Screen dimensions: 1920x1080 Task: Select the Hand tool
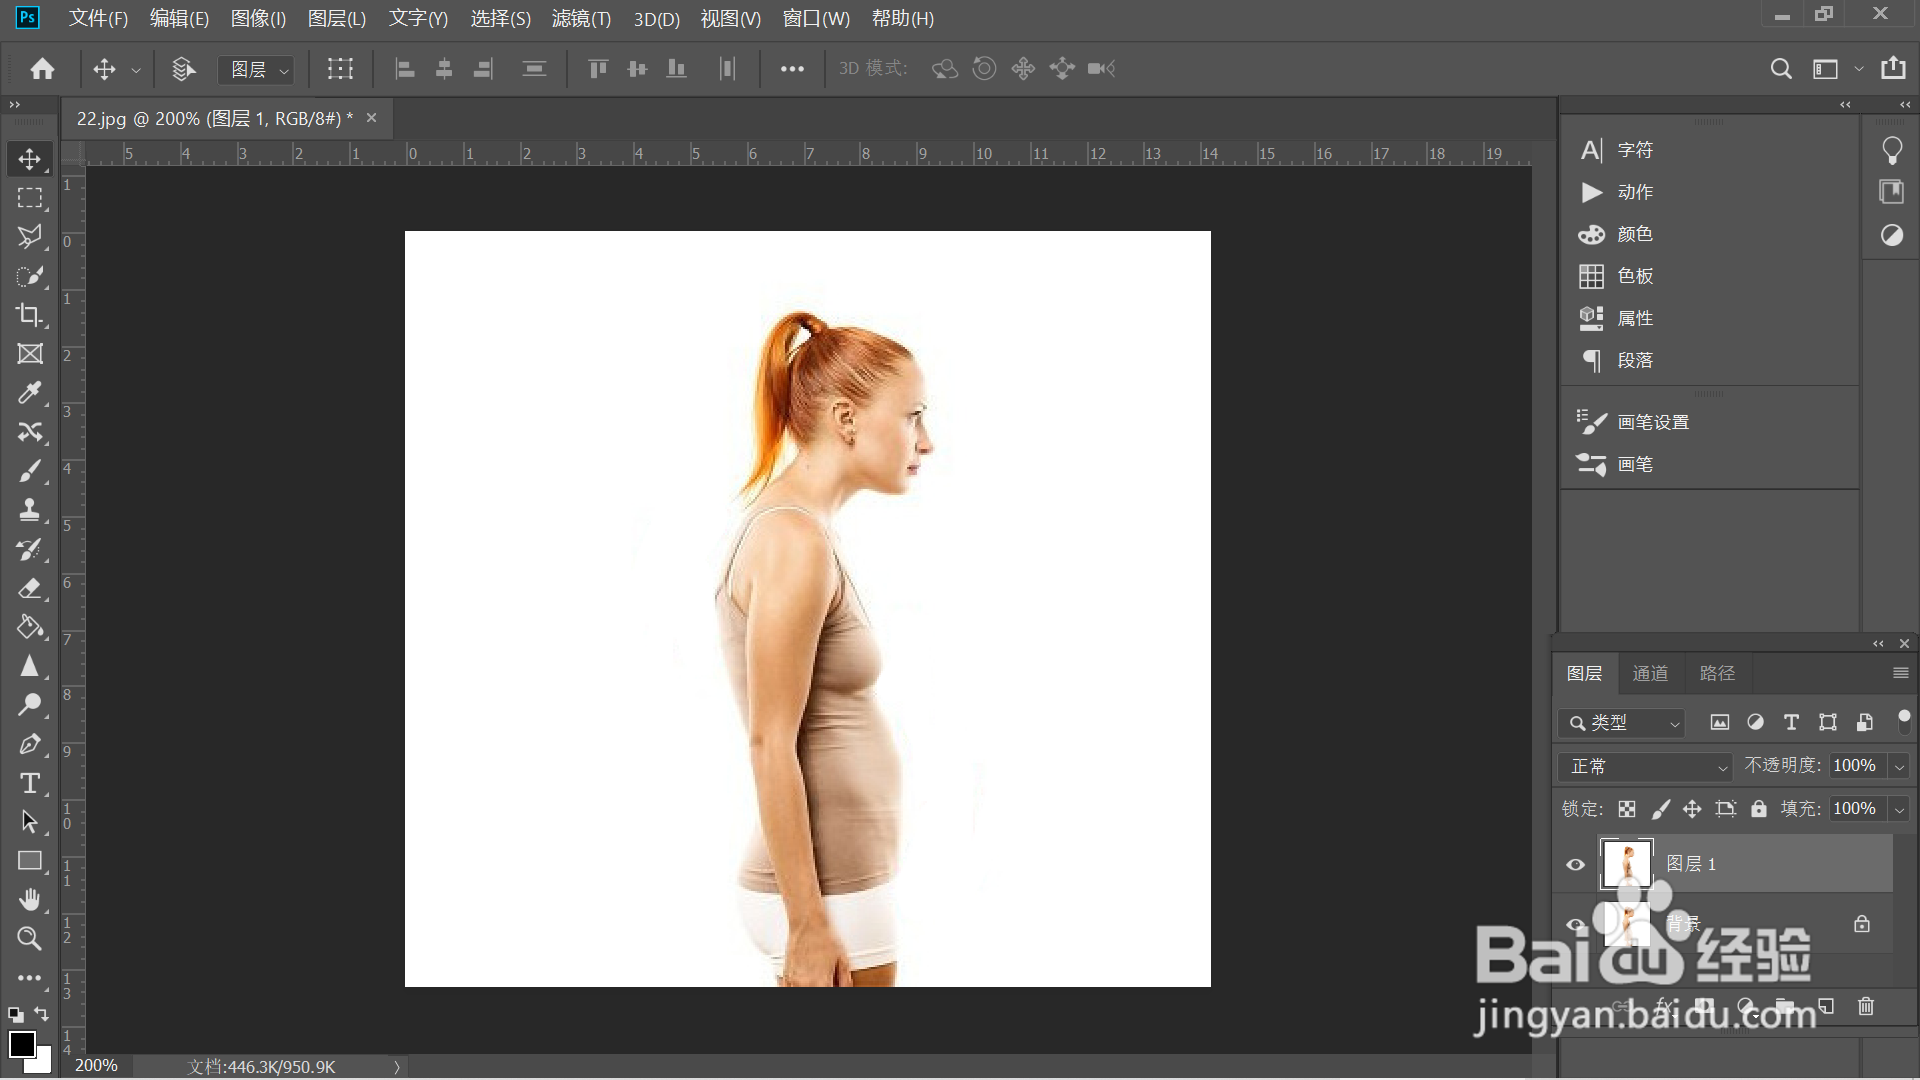(29, 900)
